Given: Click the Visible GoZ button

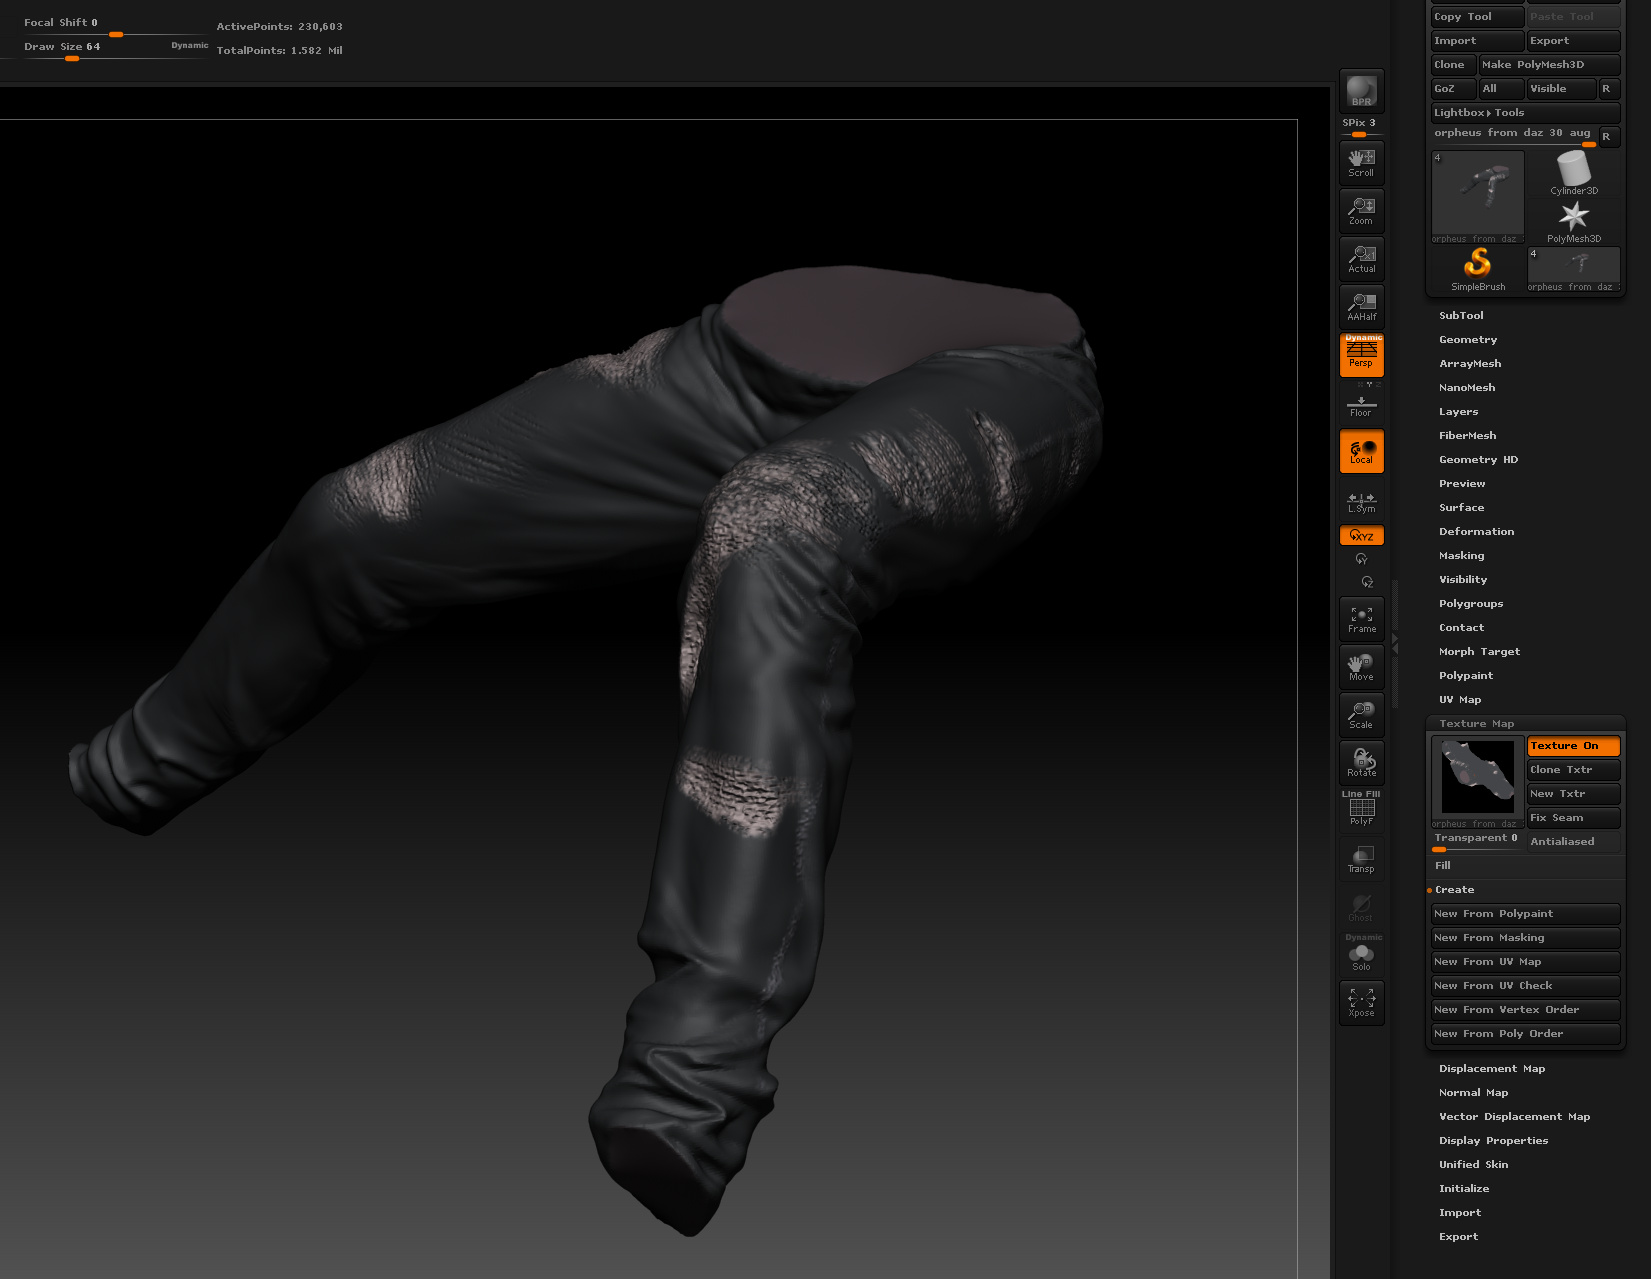Looking at the screenshot, I should point(1562,89).
